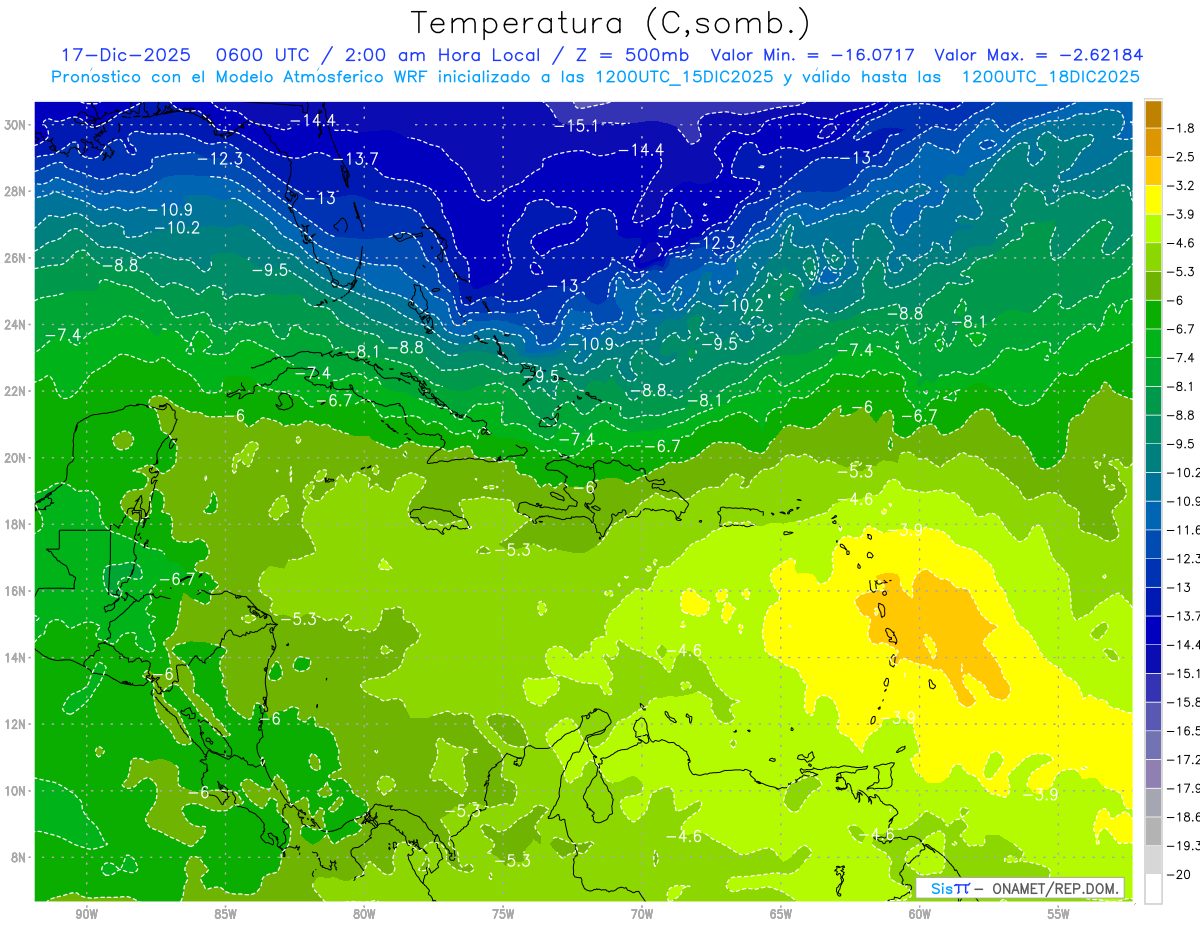Image resolution: width=1200 pixels, height=927 pixels.
Task: Click the "Valor Min. = -16.0717" readout
Action: 813,55
